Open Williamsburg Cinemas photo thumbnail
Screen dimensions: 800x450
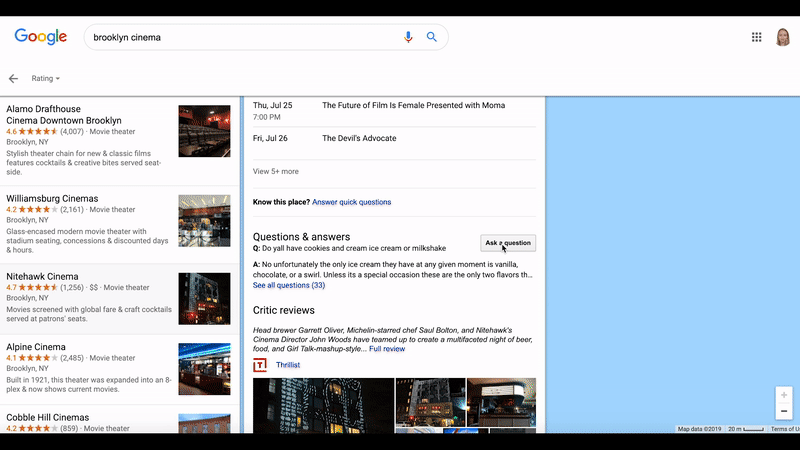coord(204,221)
